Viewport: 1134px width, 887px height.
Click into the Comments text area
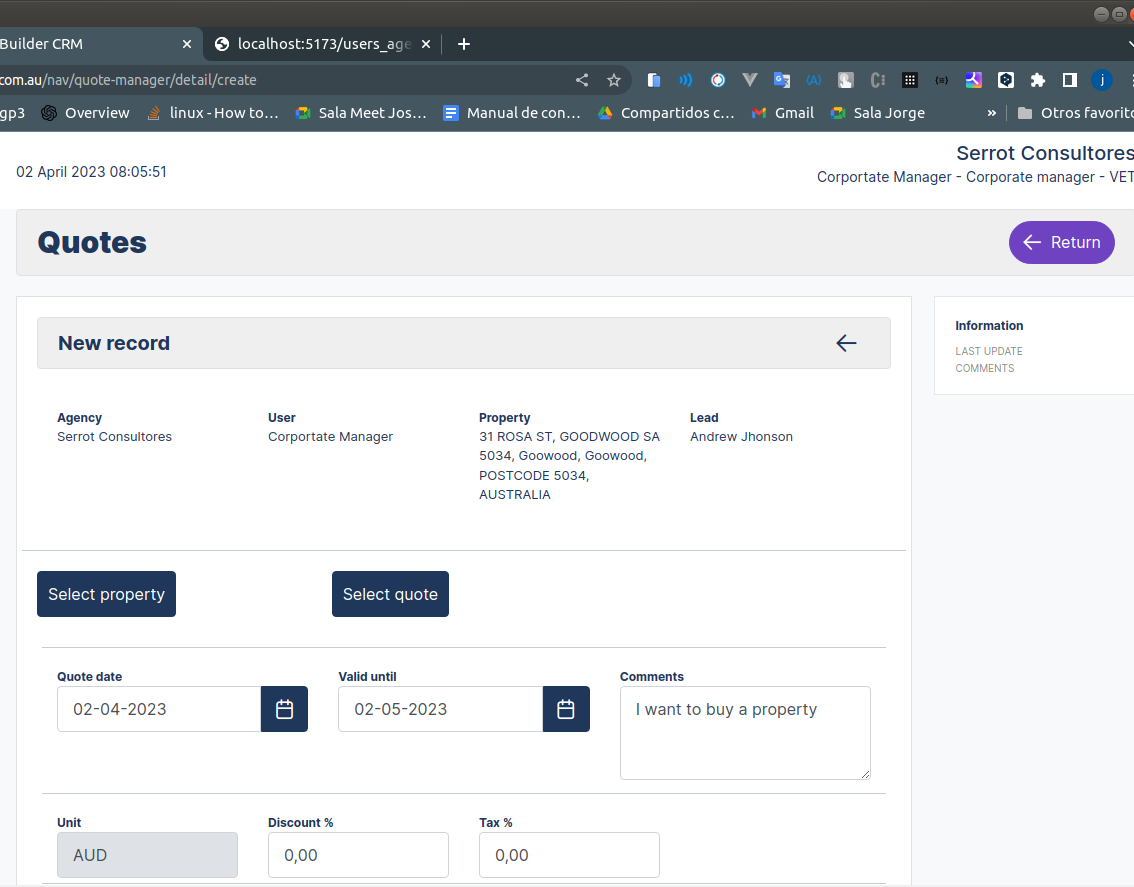745,733
